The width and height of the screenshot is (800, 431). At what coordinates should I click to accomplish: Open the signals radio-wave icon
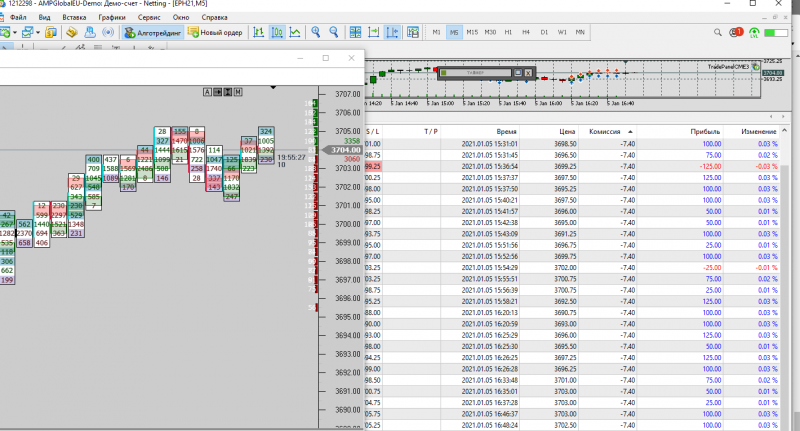pos(108,33)
